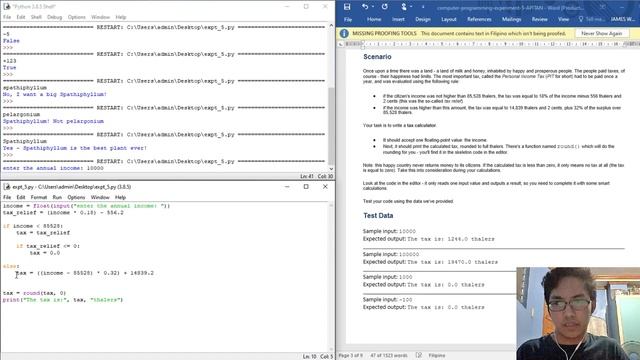
Task: Switch to the Review ribbon tab
Action: [x=539, y=19]
